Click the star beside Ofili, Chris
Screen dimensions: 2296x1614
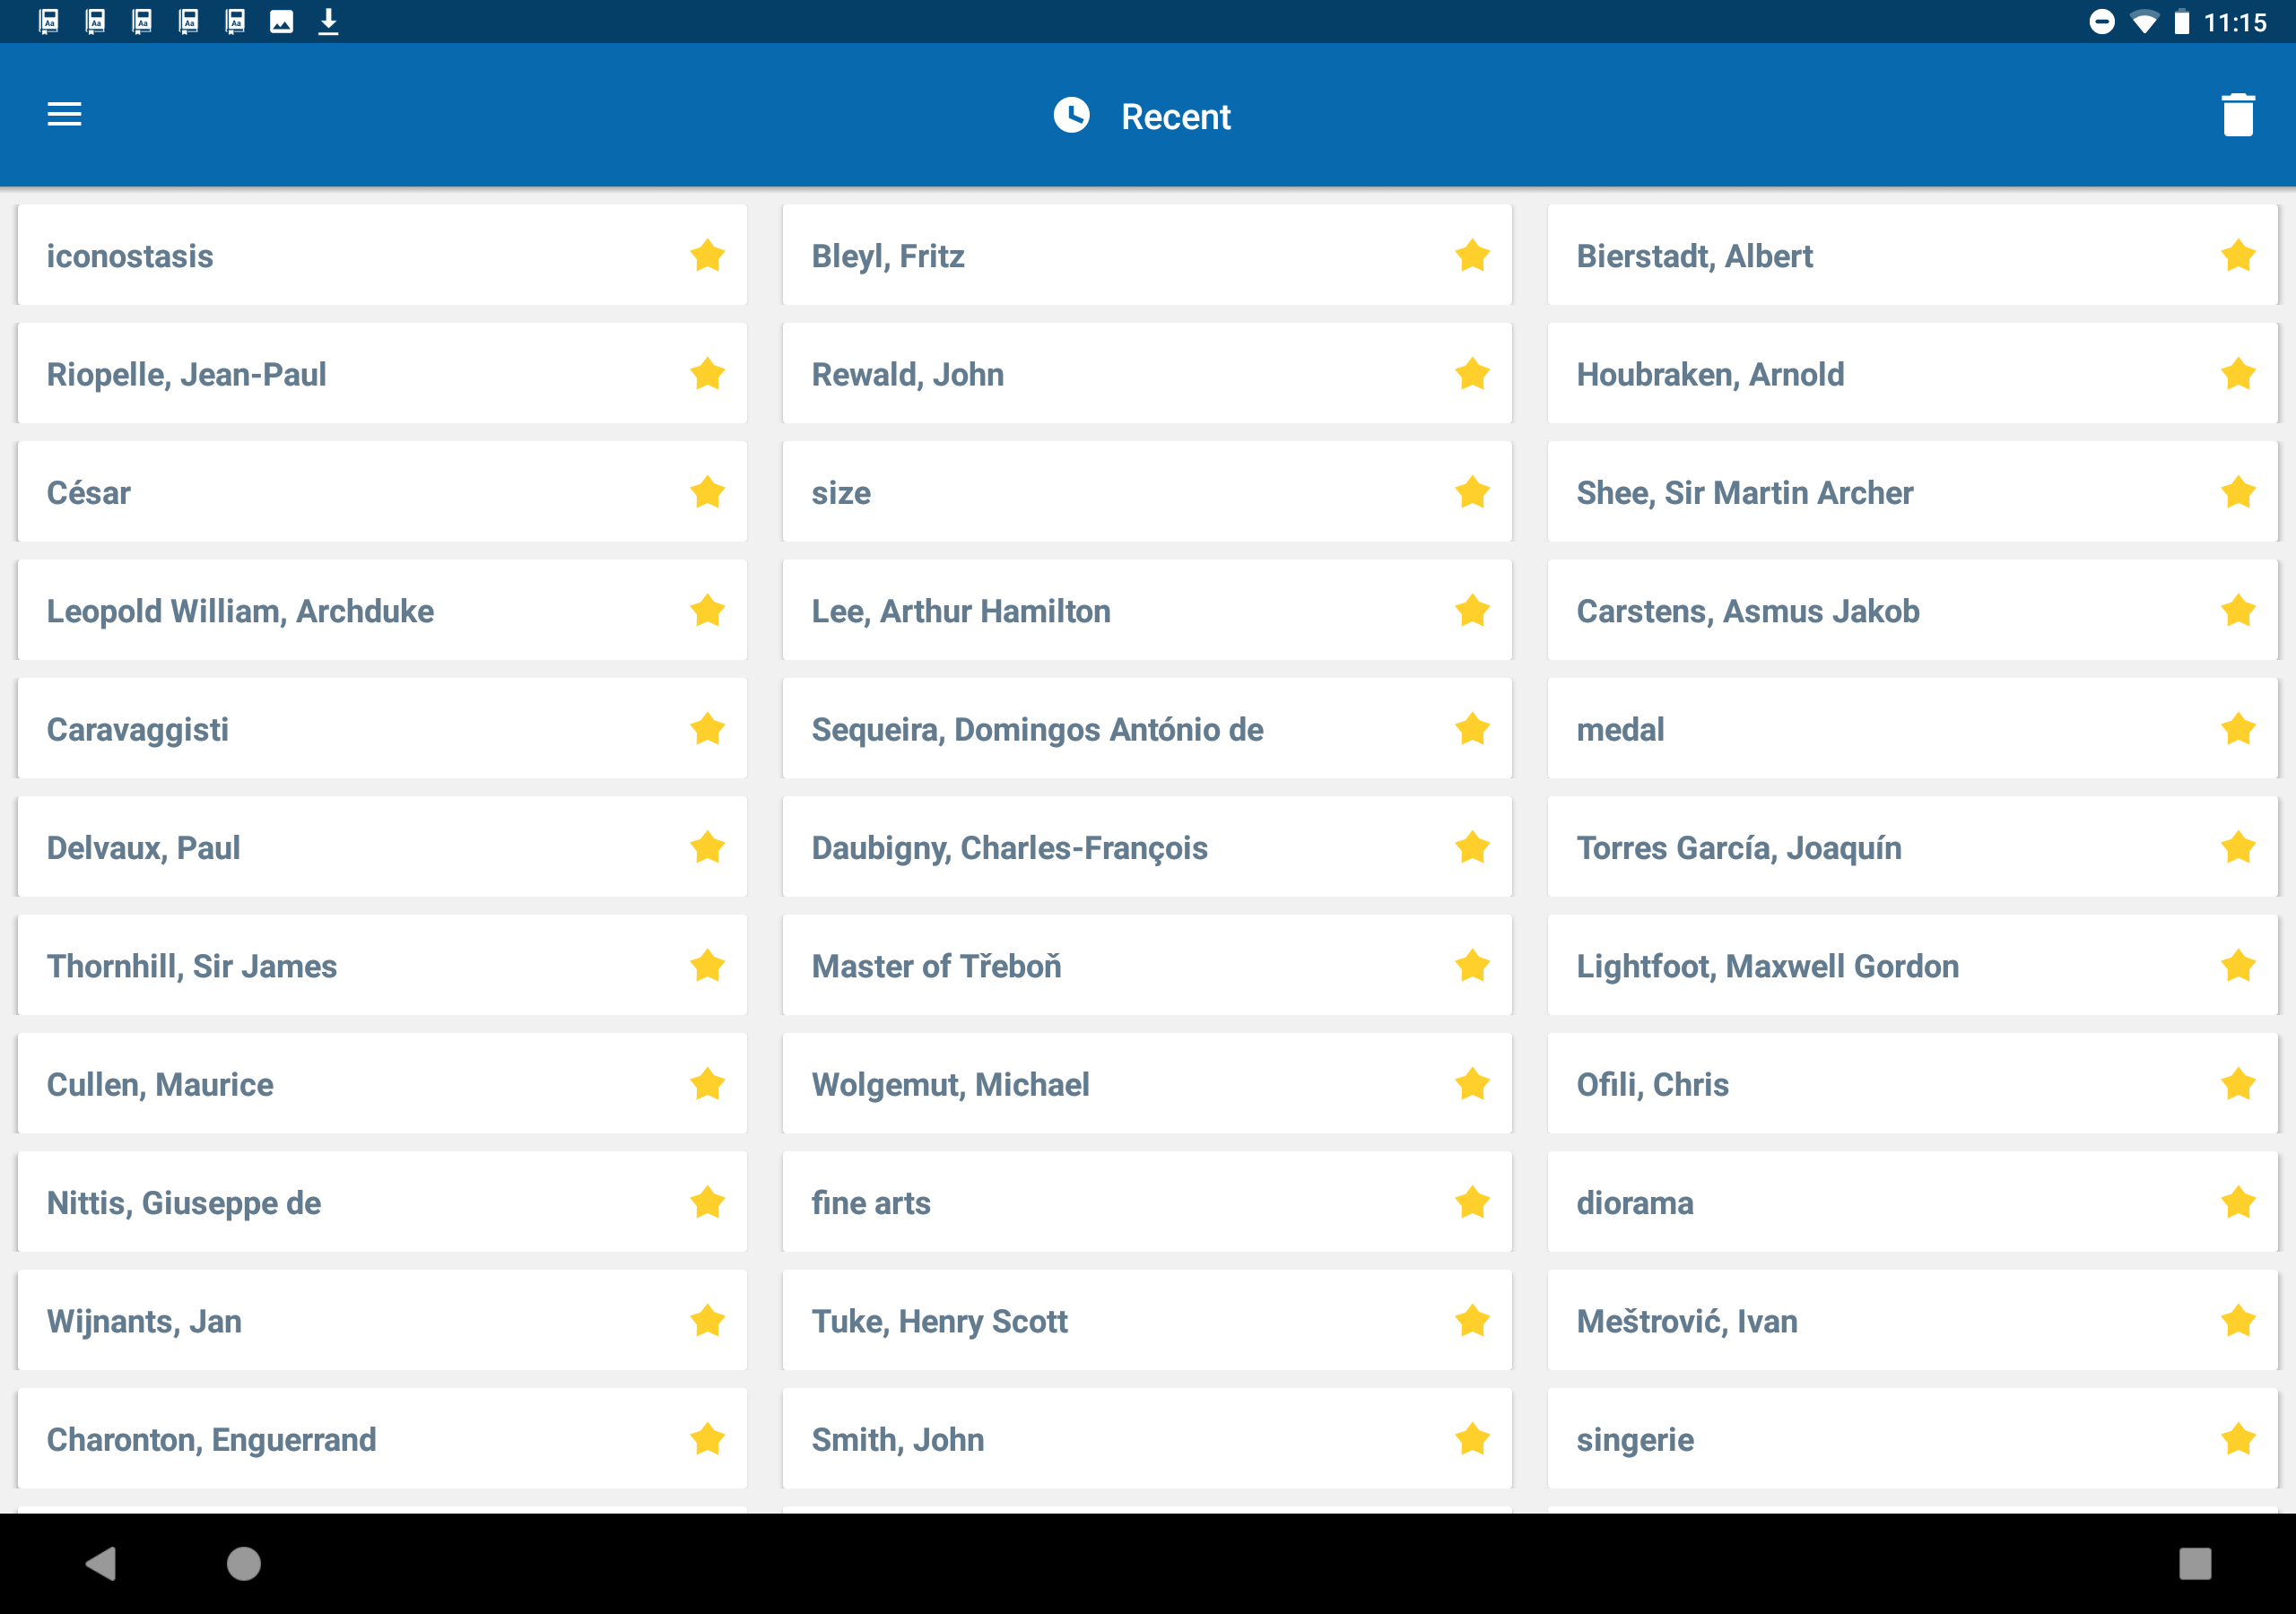[2238, 1084]
